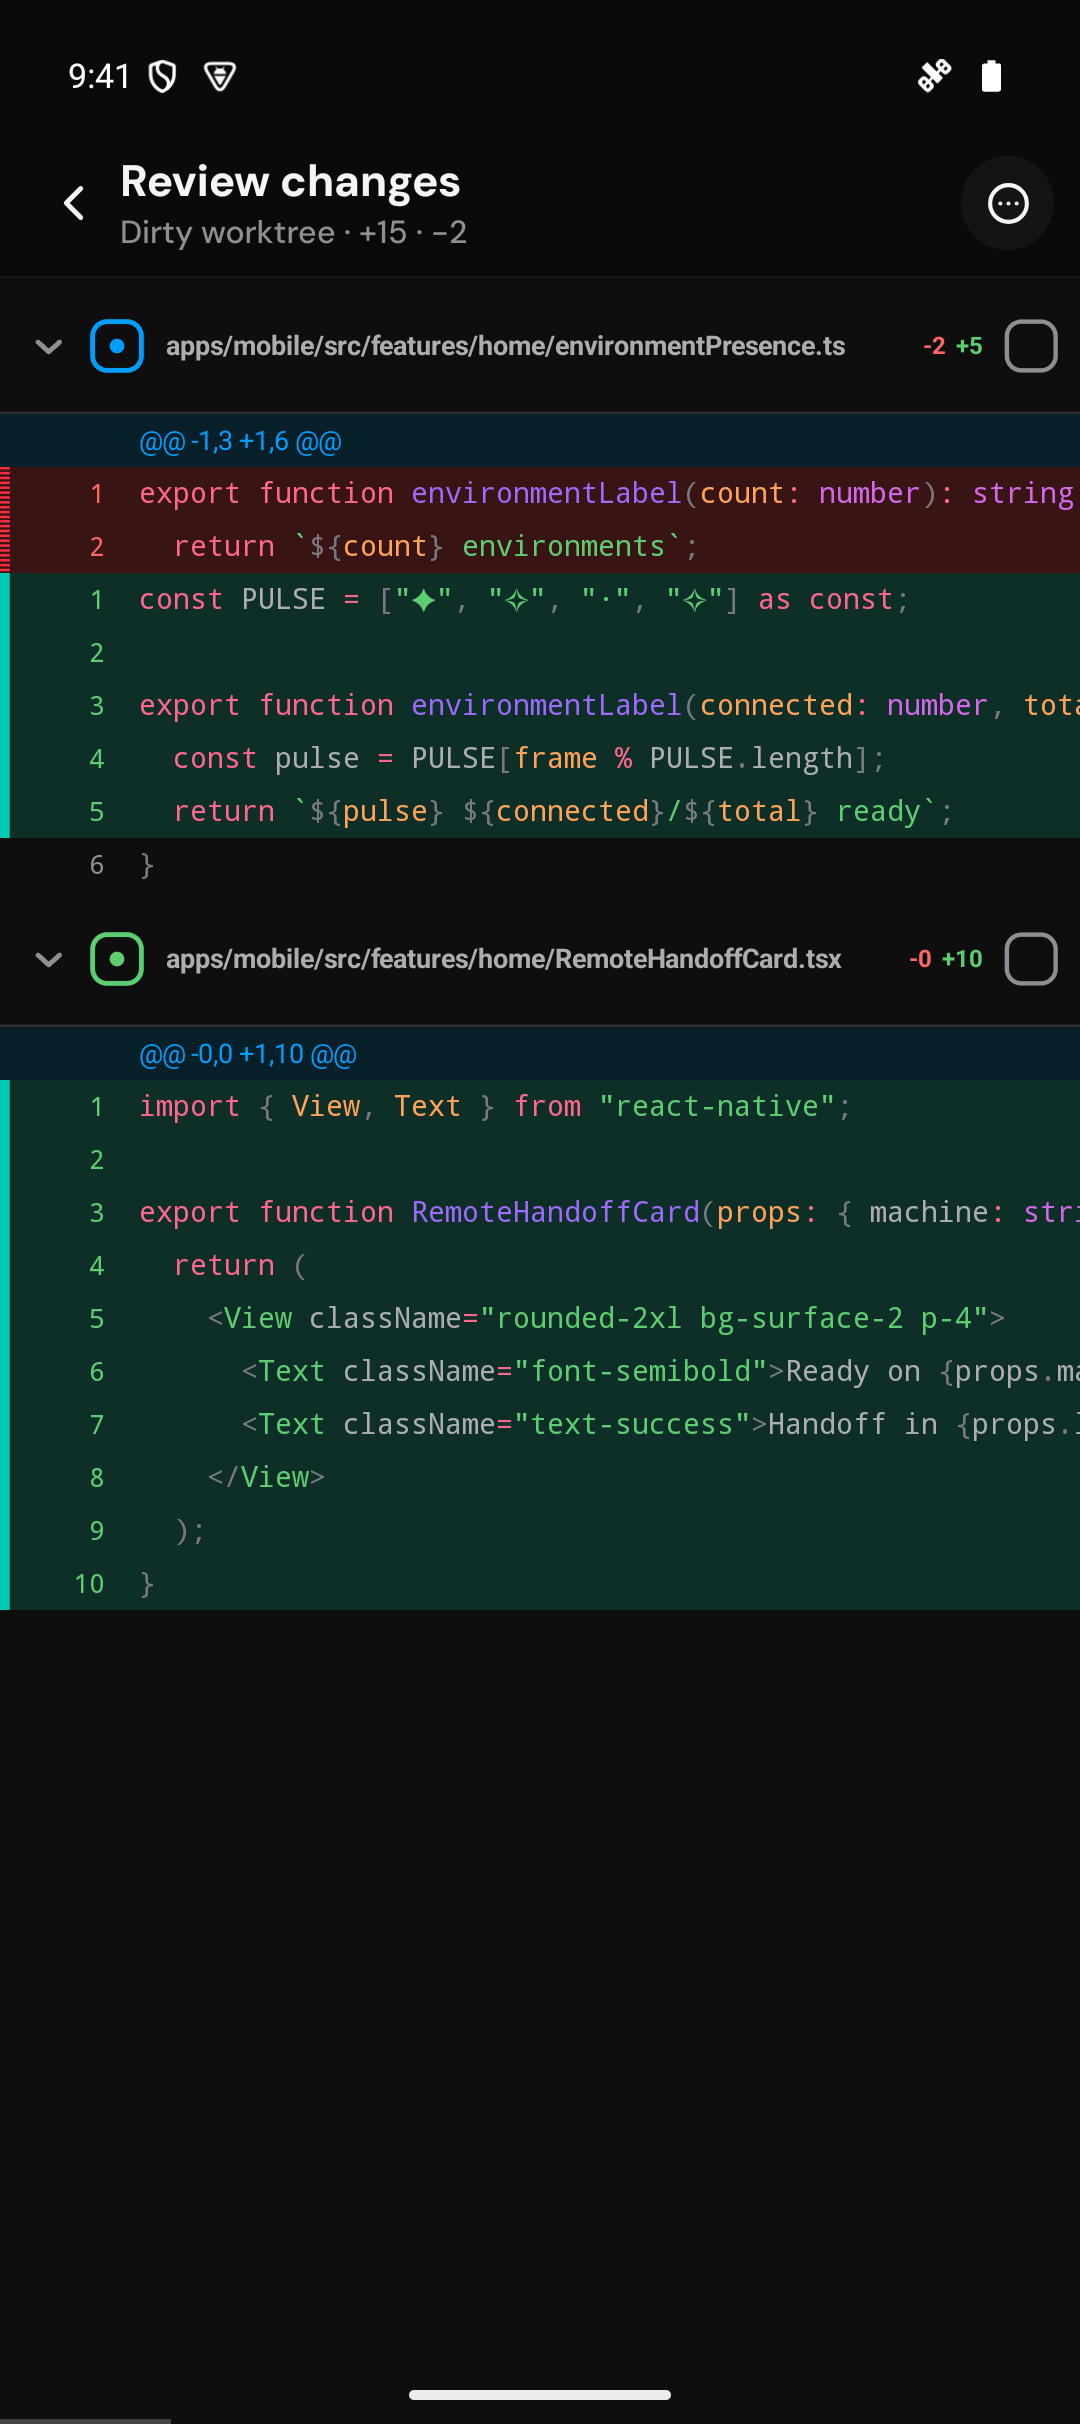Open file path apps/mobile/src/features/home/RemoteHandoffCard.tsx
This screenshot has height=2424, width=1080.
503,959
